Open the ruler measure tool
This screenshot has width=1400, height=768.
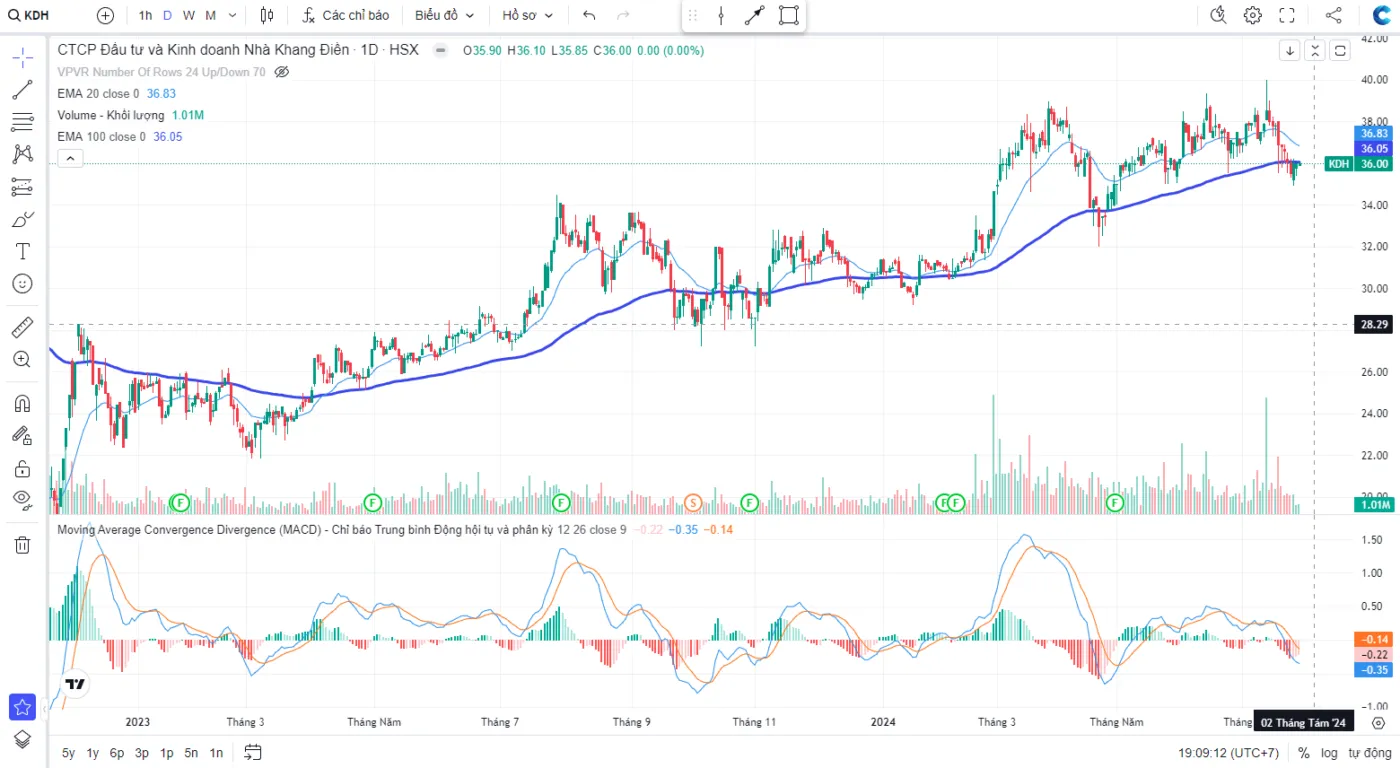pyautogui.click(x=22, y=327)
